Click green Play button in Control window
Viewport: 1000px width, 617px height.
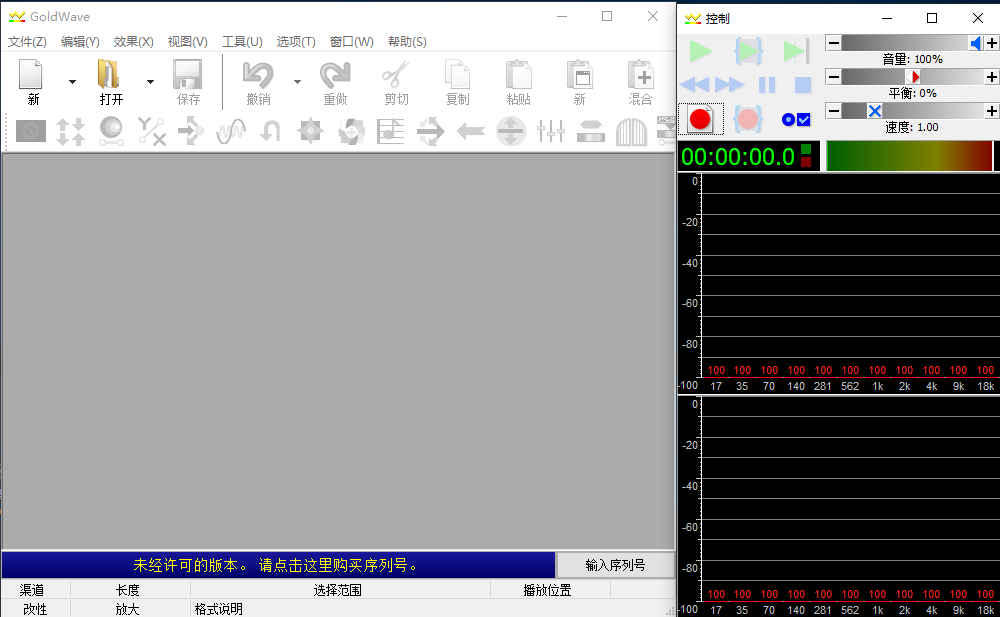pyautogui.click(x=700, y=51)
